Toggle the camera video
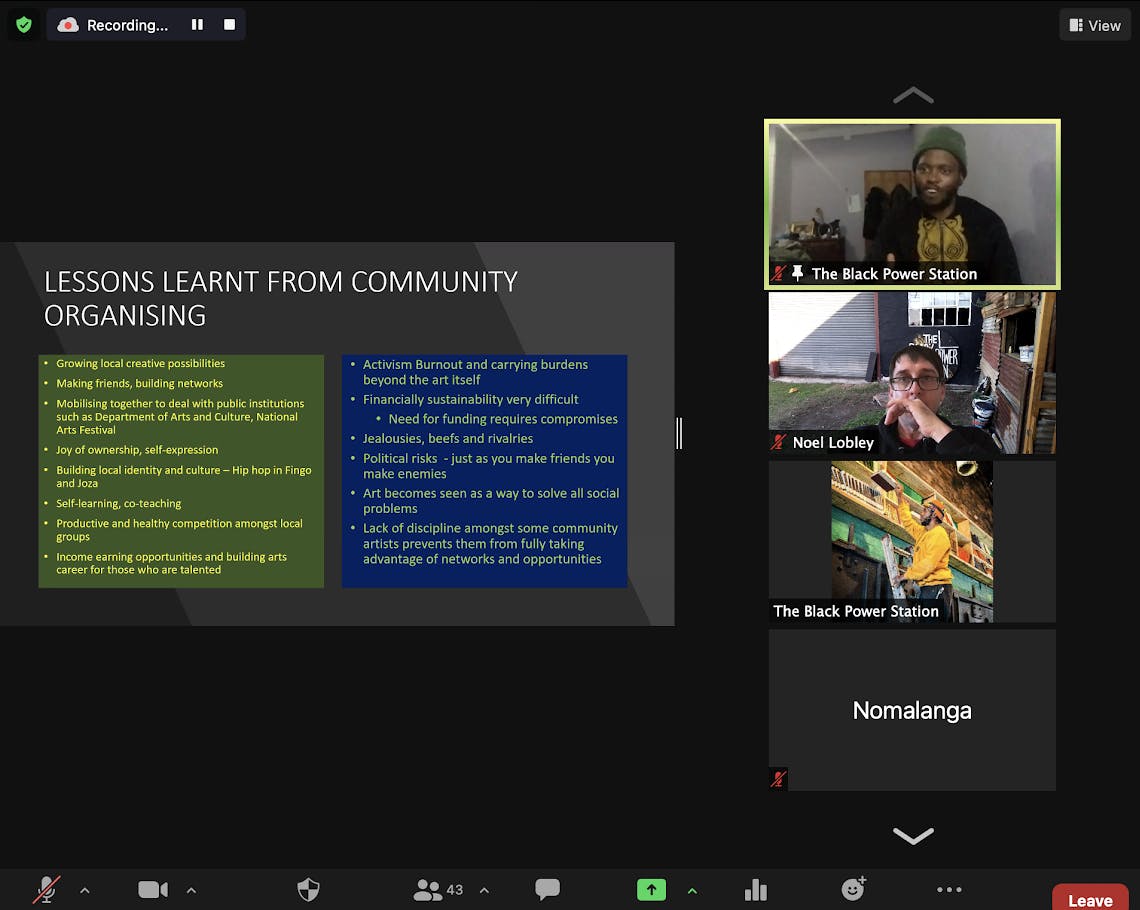 click(152, 889)
